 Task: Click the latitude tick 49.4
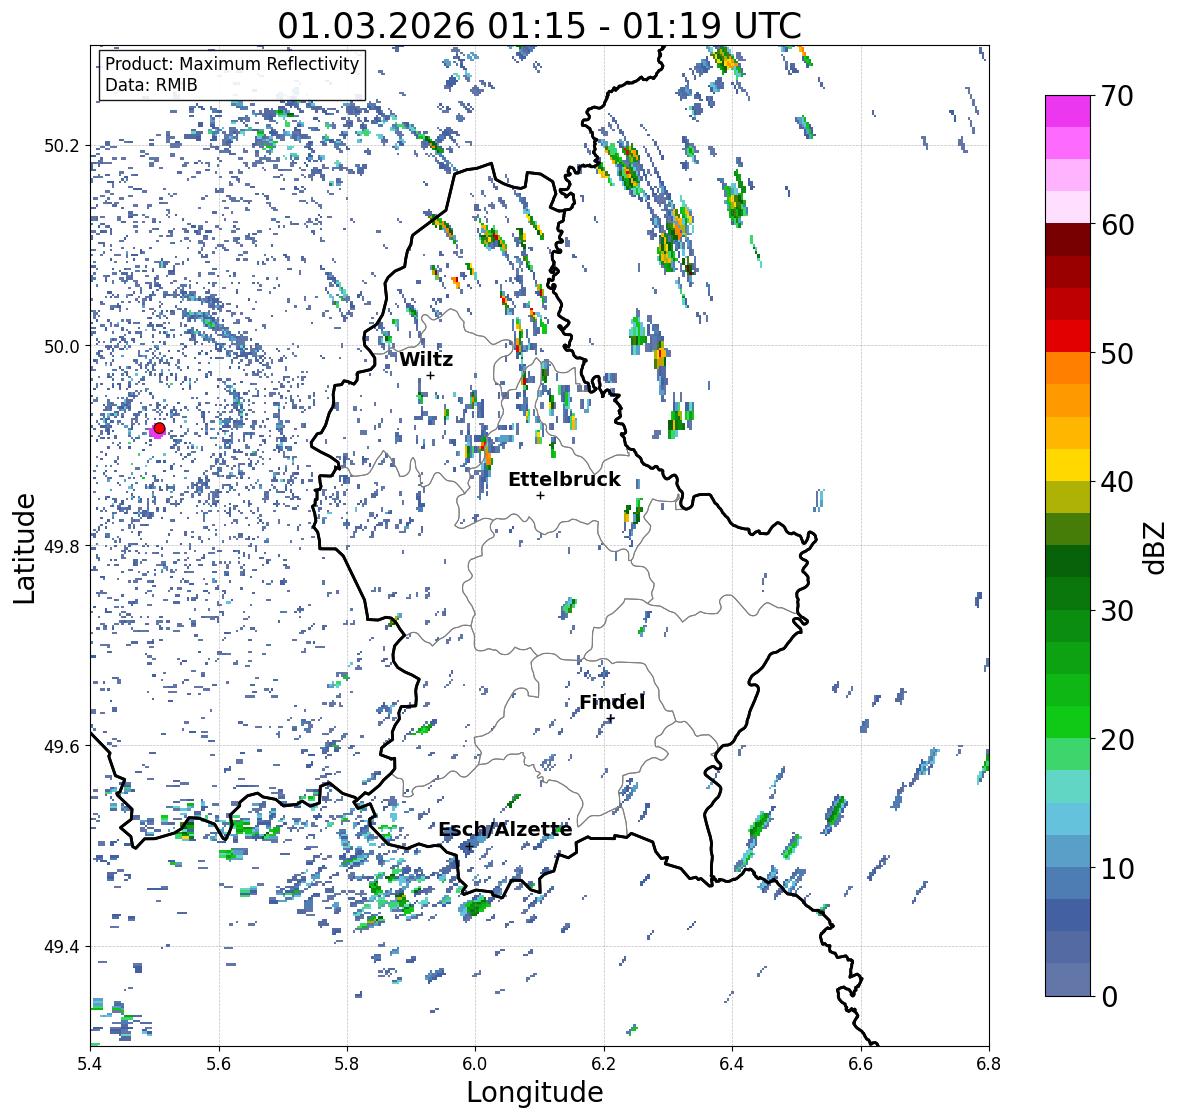tap(62, 947)
